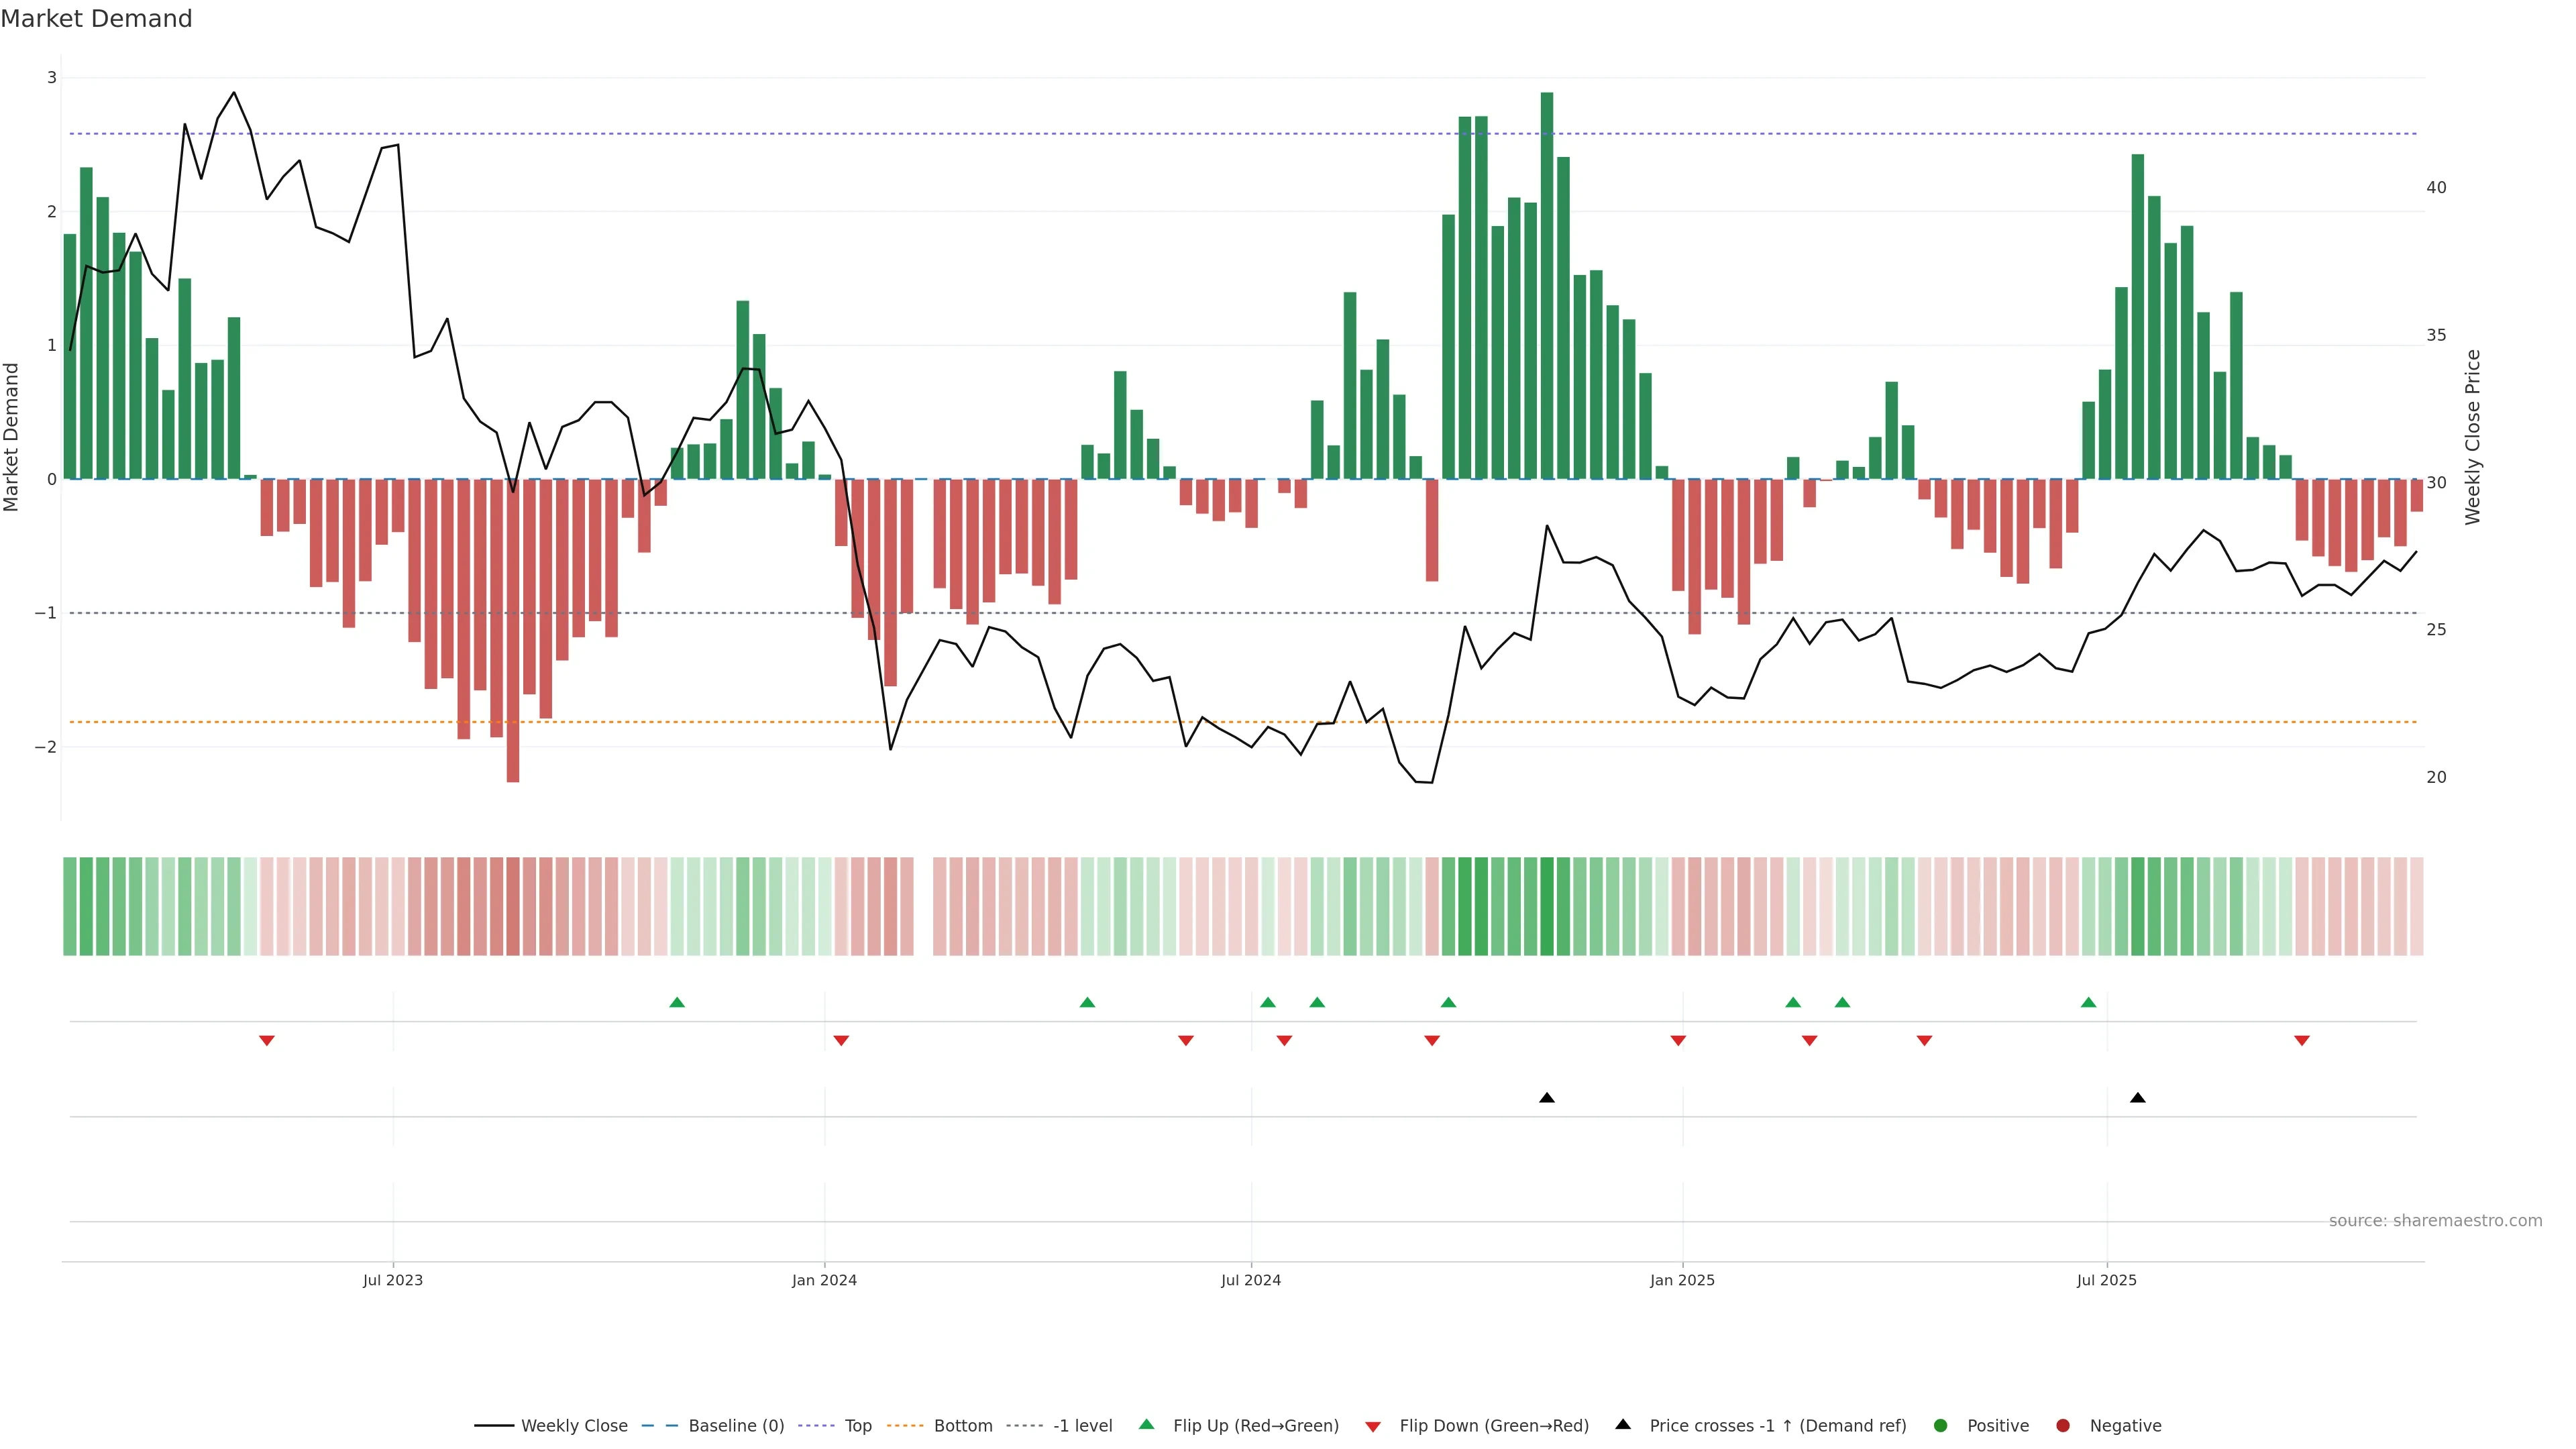Click the black price-cross marker before Jan 2025
The width and height of the screenshot is (2576, 1449).
[x=1546, y=1098]
